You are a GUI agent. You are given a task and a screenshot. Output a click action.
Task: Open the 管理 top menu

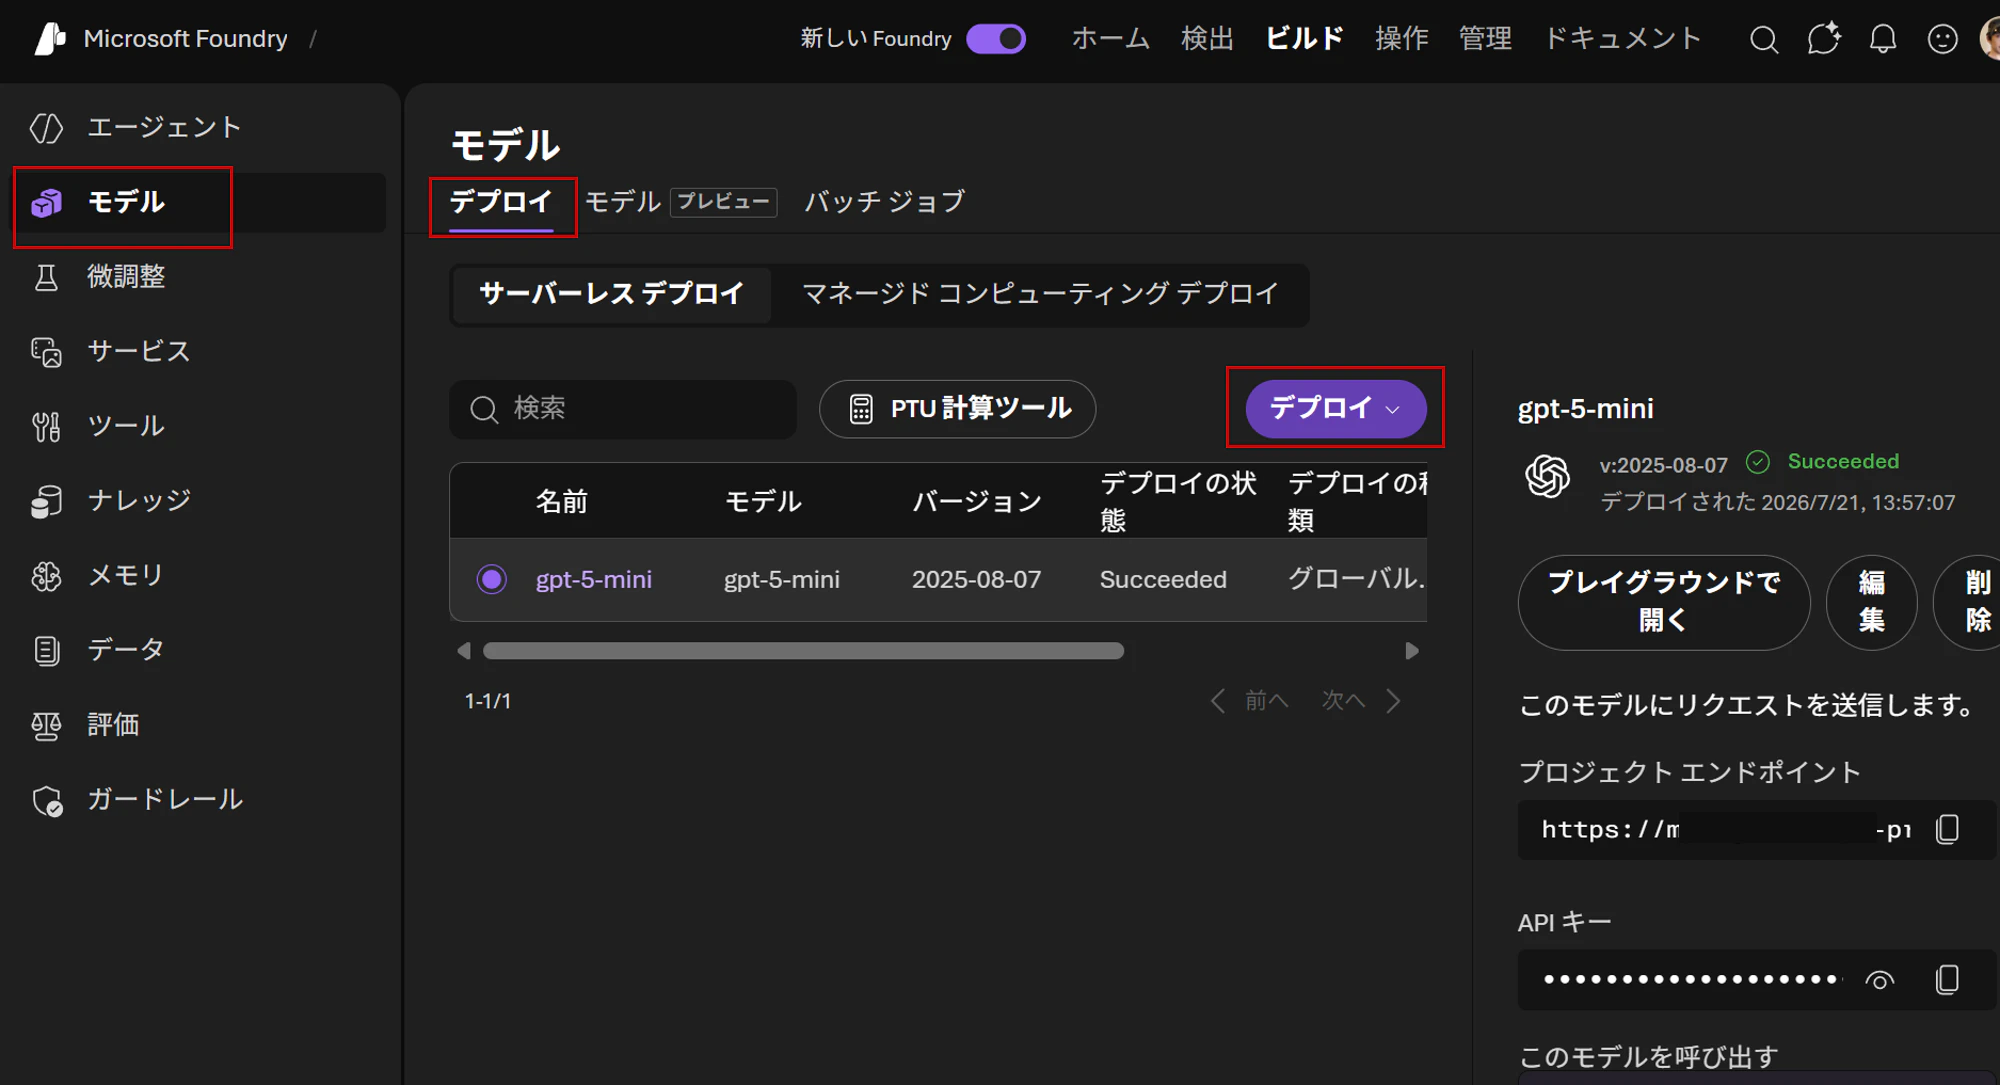(x=1485, y=39)
